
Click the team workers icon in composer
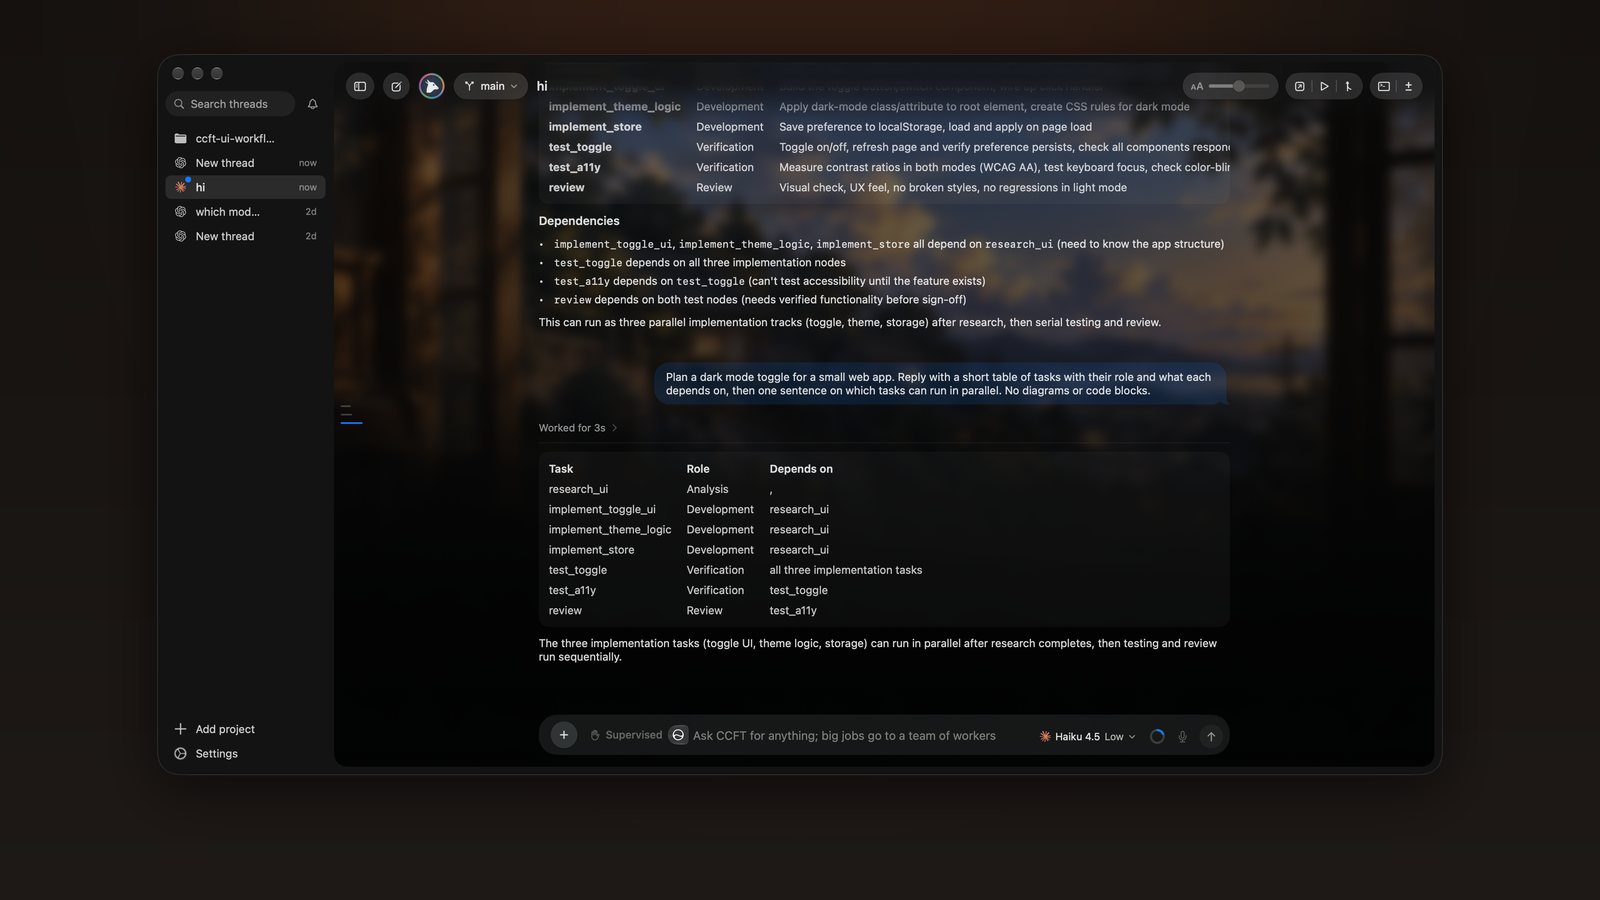[678, 735]
